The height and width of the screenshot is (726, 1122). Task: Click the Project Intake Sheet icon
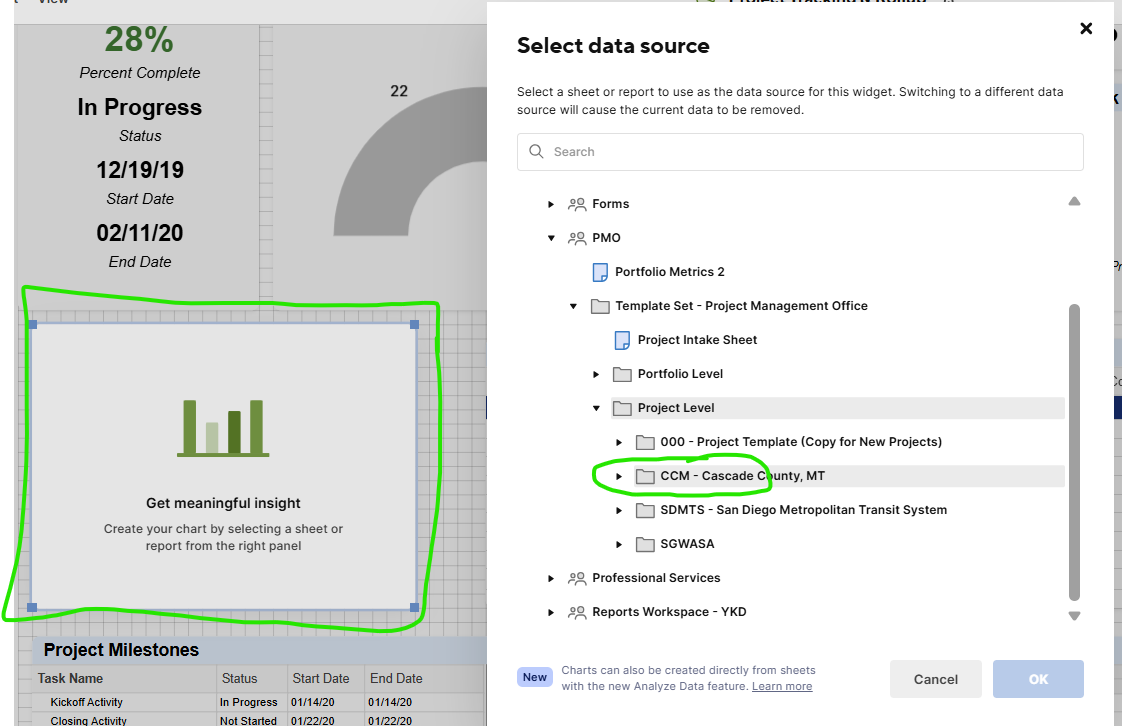(623, 340)
